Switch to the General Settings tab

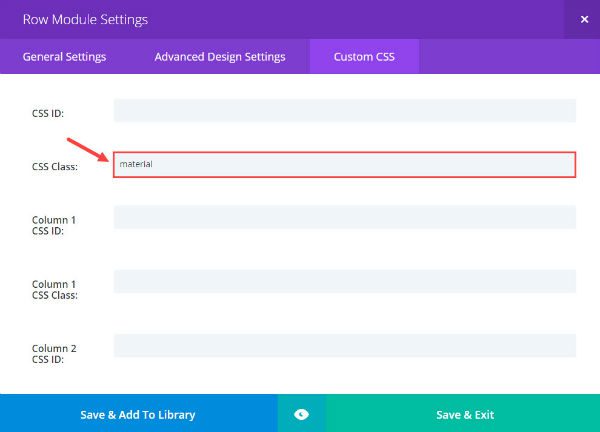[x=64, y=57]
